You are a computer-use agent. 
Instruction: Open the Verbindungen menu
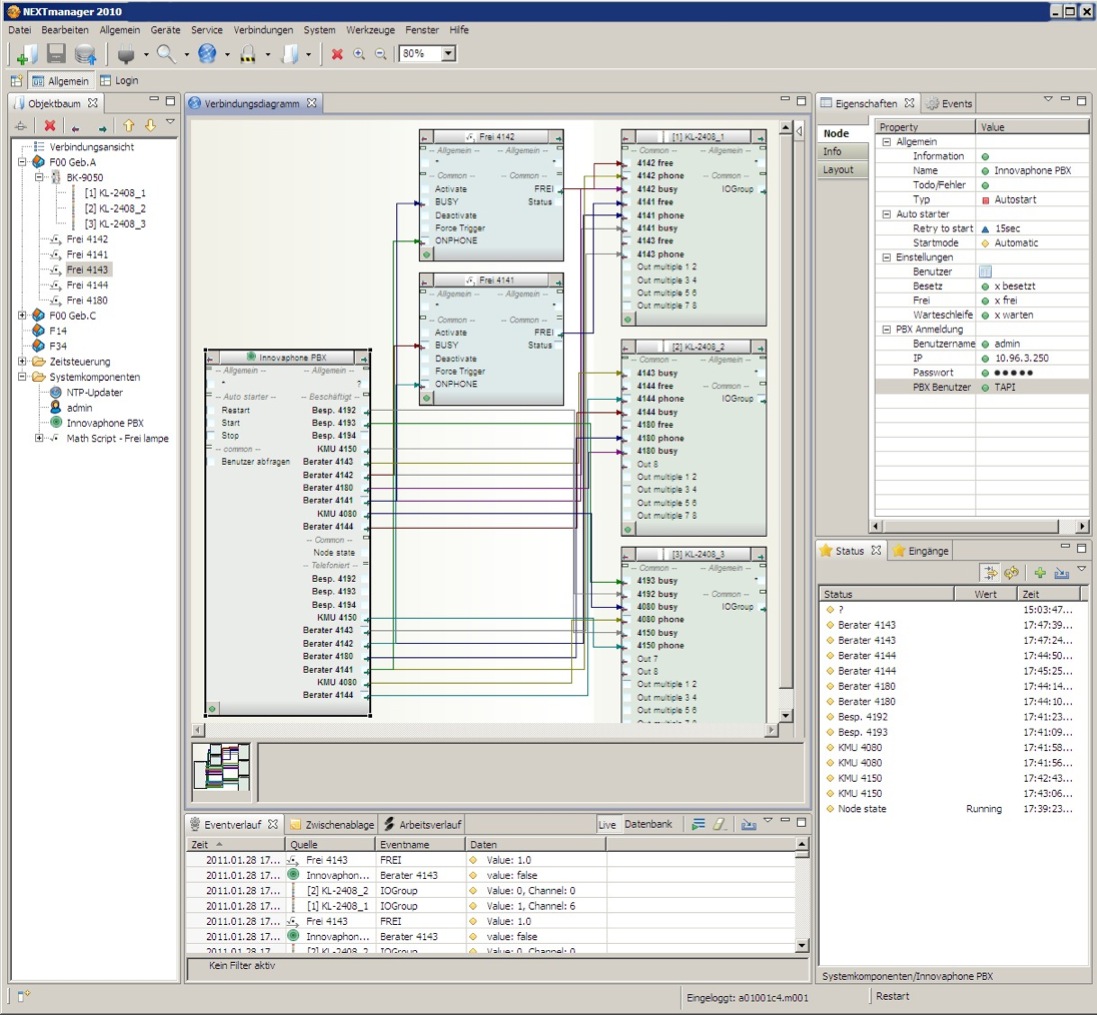pos(263,30)
